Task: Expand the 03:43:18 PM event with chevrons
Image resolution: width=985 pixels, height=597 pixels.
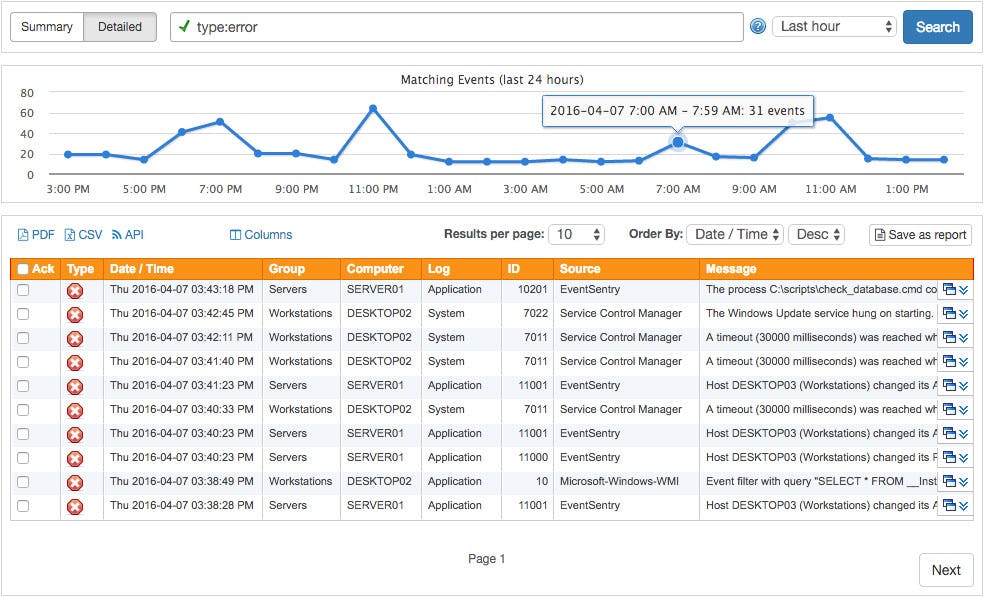Action: tap(964, 290)
